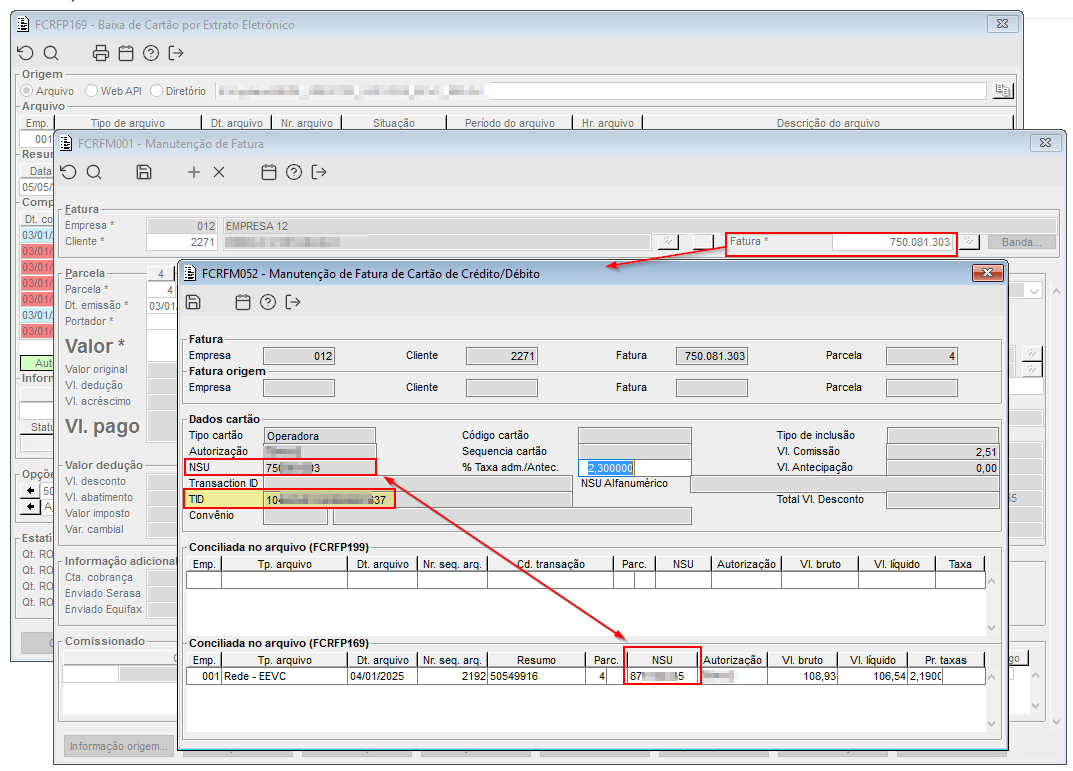The width and height of the screenshot is (1073, 771).
Task: Click Cliente 2271 field in FCRFM001
Action: (181, 242)
